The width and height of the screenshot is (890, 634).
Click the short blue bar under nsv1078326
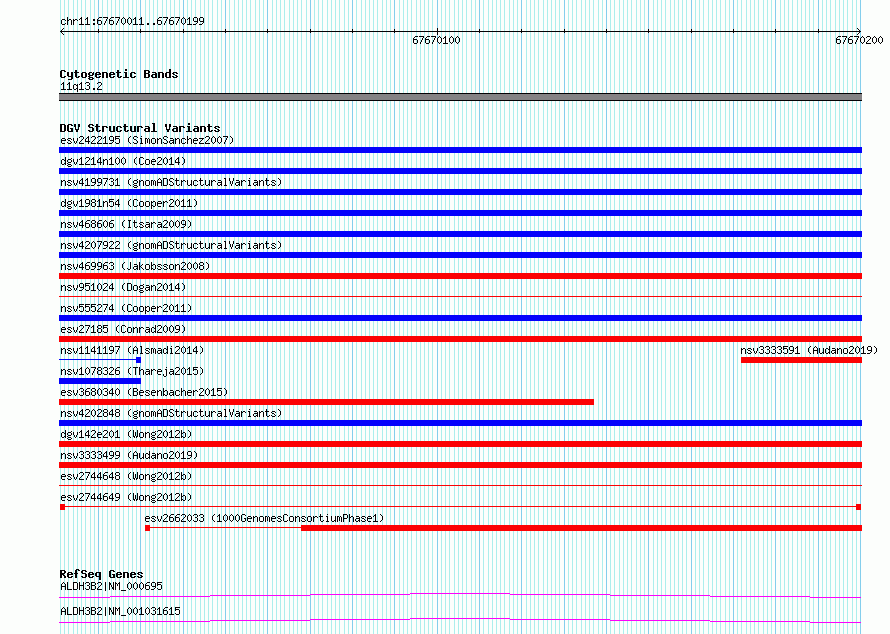pyautogui.click(x=100, y=381)
